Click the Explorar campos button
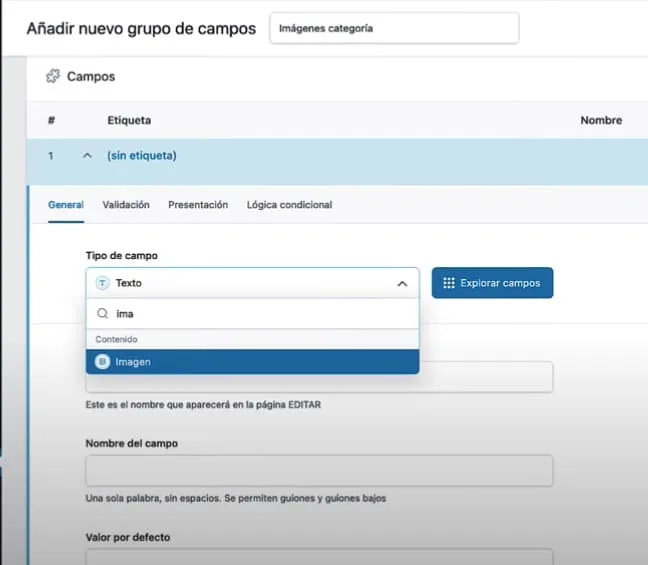Screen dimensions: 648x565 (492, 283)
